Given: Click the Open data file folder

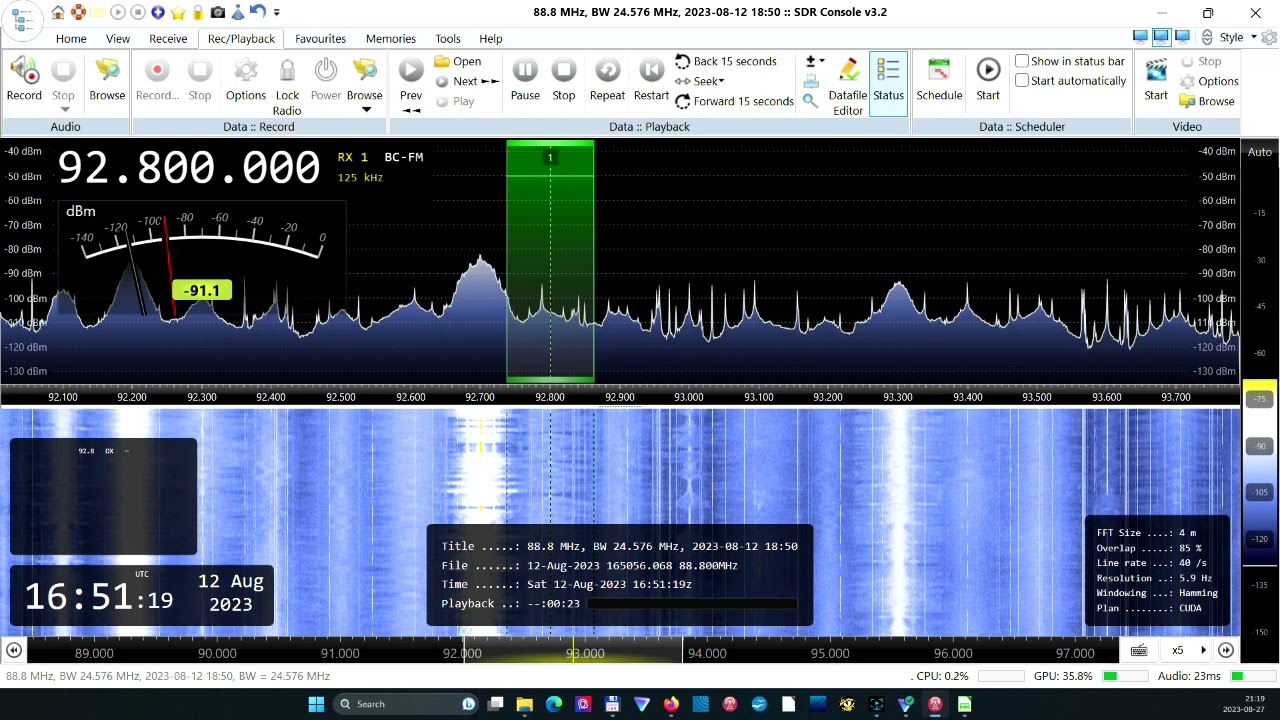Looking at the screenshot, I should (x=458, y=61).
